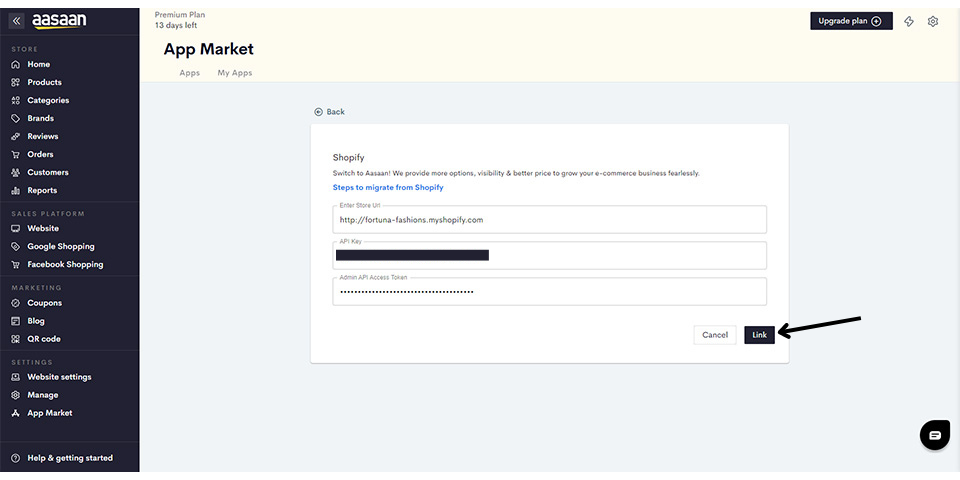
Task: Click the Coupons sidebar icon
Action: pyautogui.click(x=16, y=303)
